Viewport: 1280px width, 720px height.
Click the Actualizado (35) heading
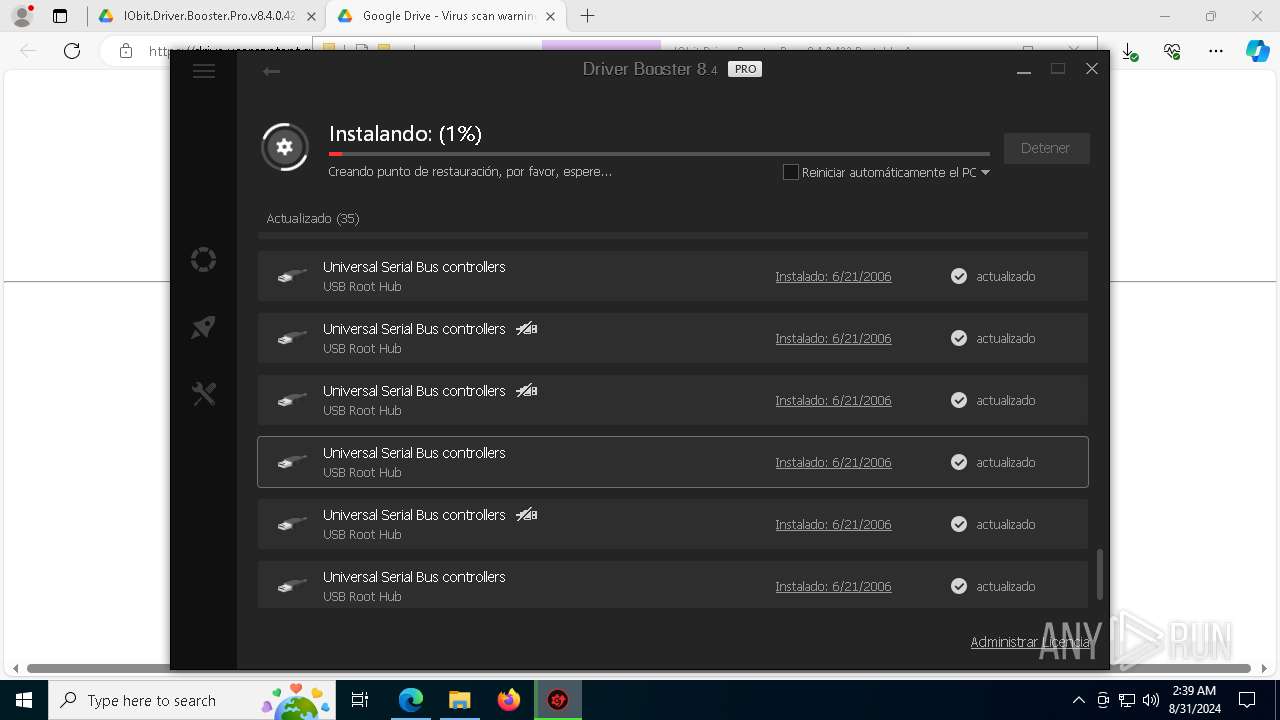313,218
